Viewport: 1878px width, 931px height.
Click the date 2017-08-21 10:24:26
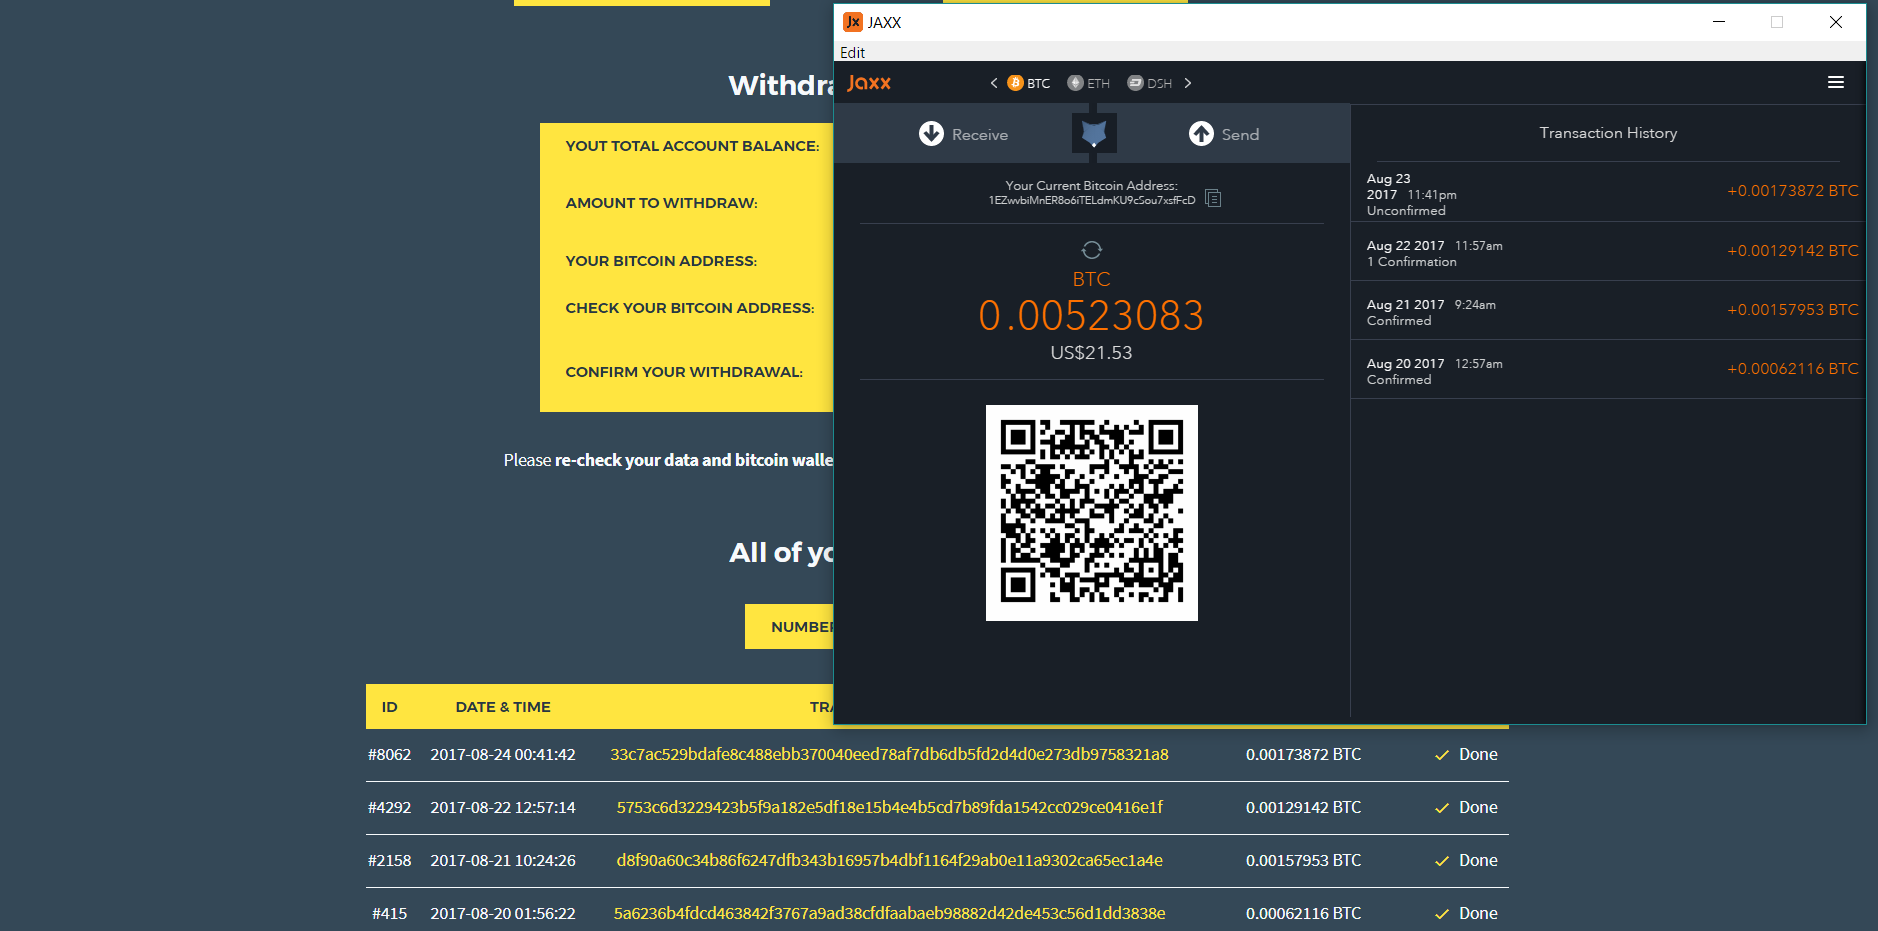[503, 860]
